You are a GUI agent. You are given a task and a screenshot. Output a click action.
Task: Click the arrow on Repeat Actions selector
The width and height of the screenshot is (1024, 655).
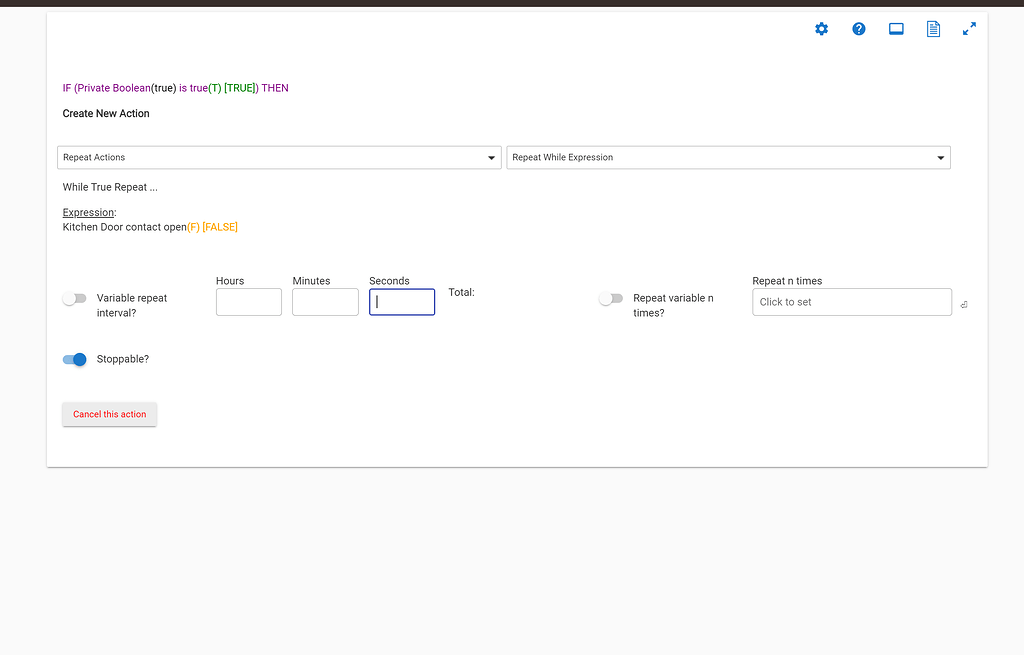pos(491,158)
